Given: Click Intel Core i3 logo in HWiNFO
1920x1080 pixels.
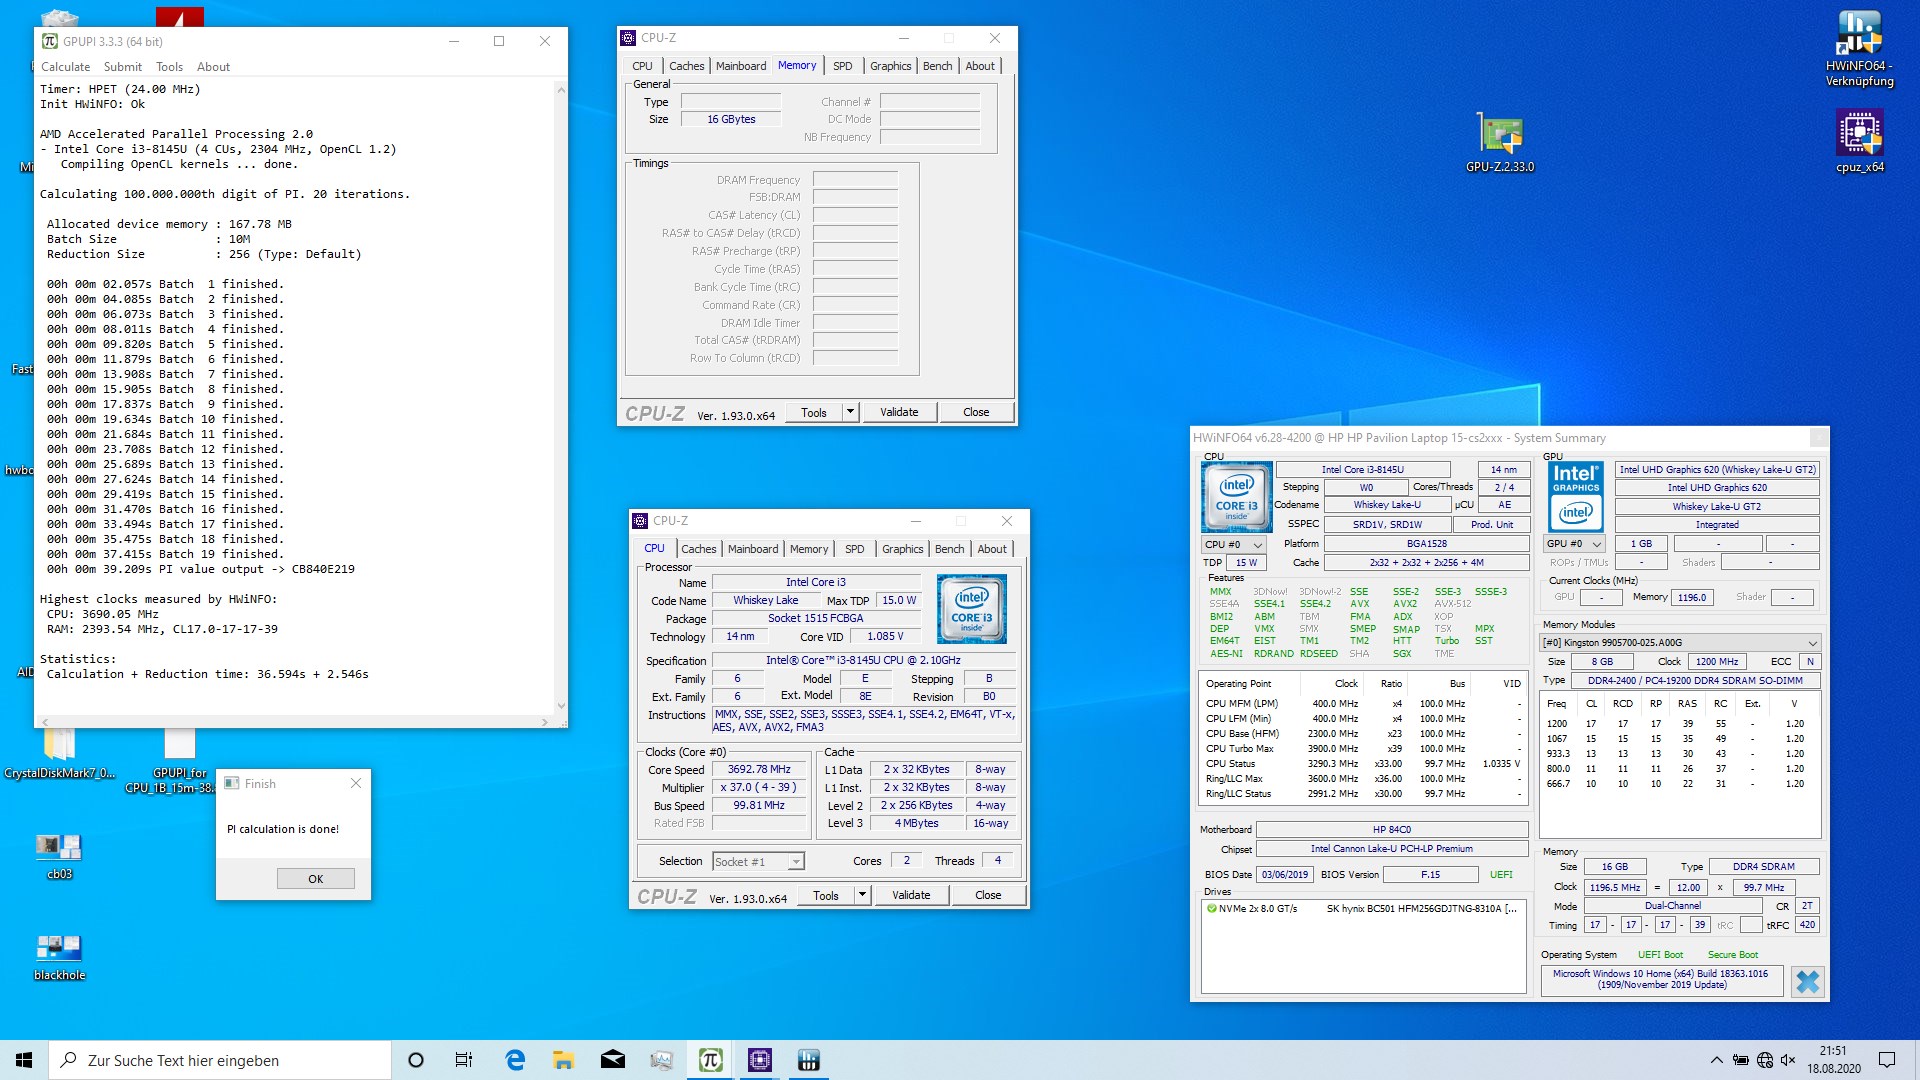Looking at the screenshot, I should pyautogui.click(x=1236, y=496).
